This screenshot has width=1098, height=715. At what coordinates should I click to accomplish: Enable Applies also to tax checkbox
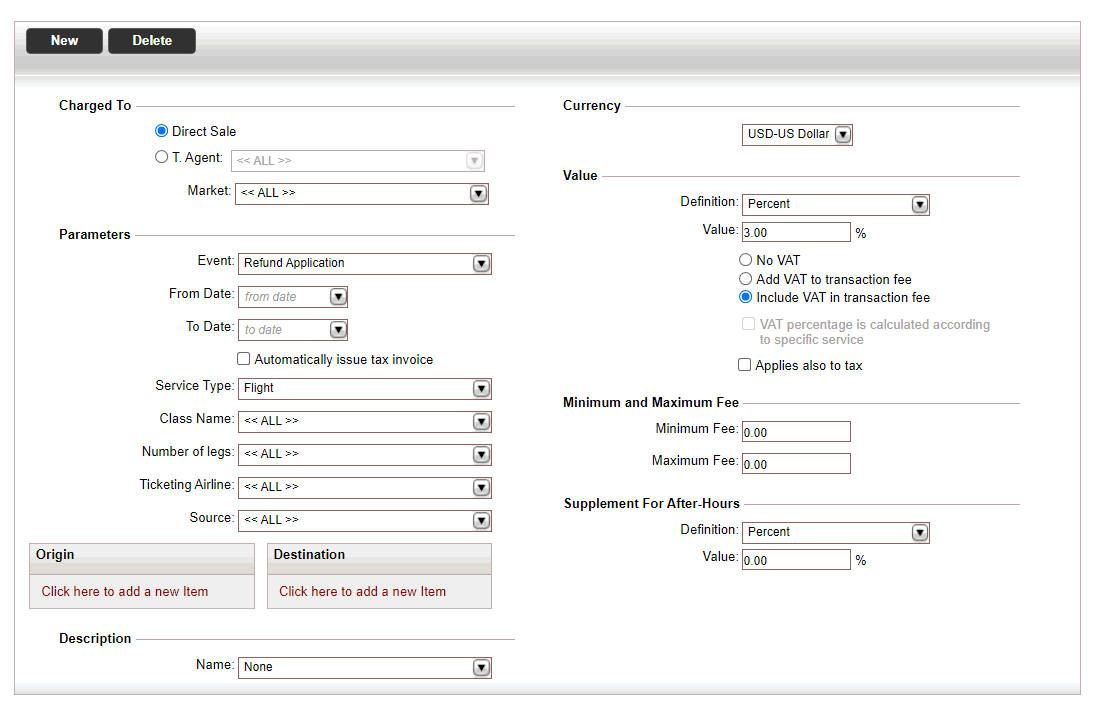(x=744, y=365)
